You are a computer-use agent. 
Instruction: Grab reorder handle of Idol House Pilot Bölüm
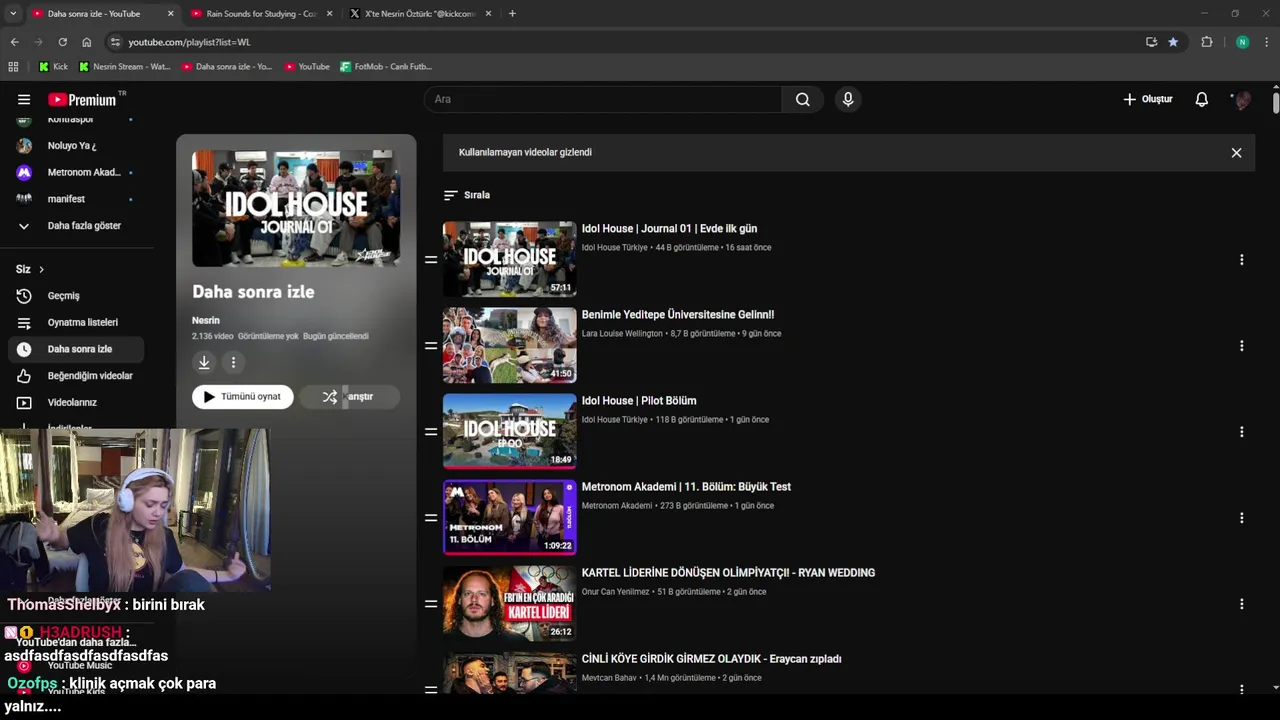coord(431,431)
